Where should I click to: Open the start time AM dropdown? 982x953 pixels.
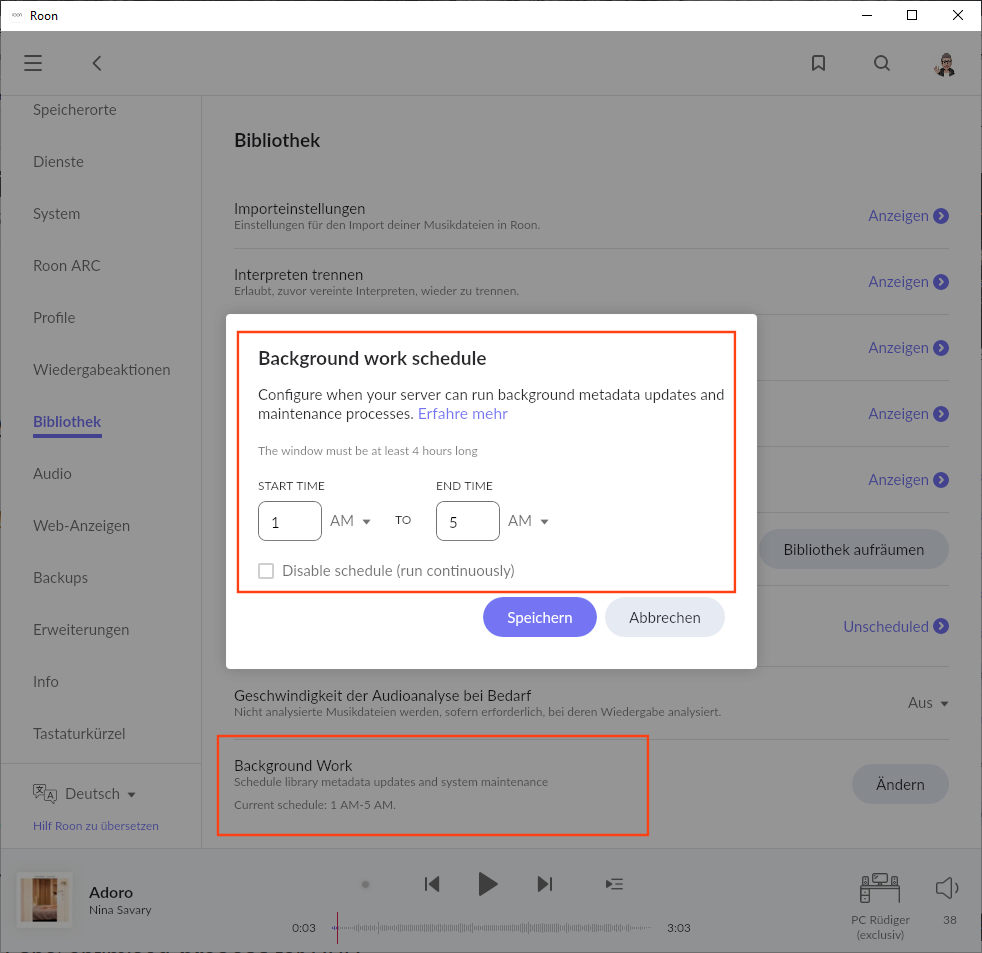(350, 521)
